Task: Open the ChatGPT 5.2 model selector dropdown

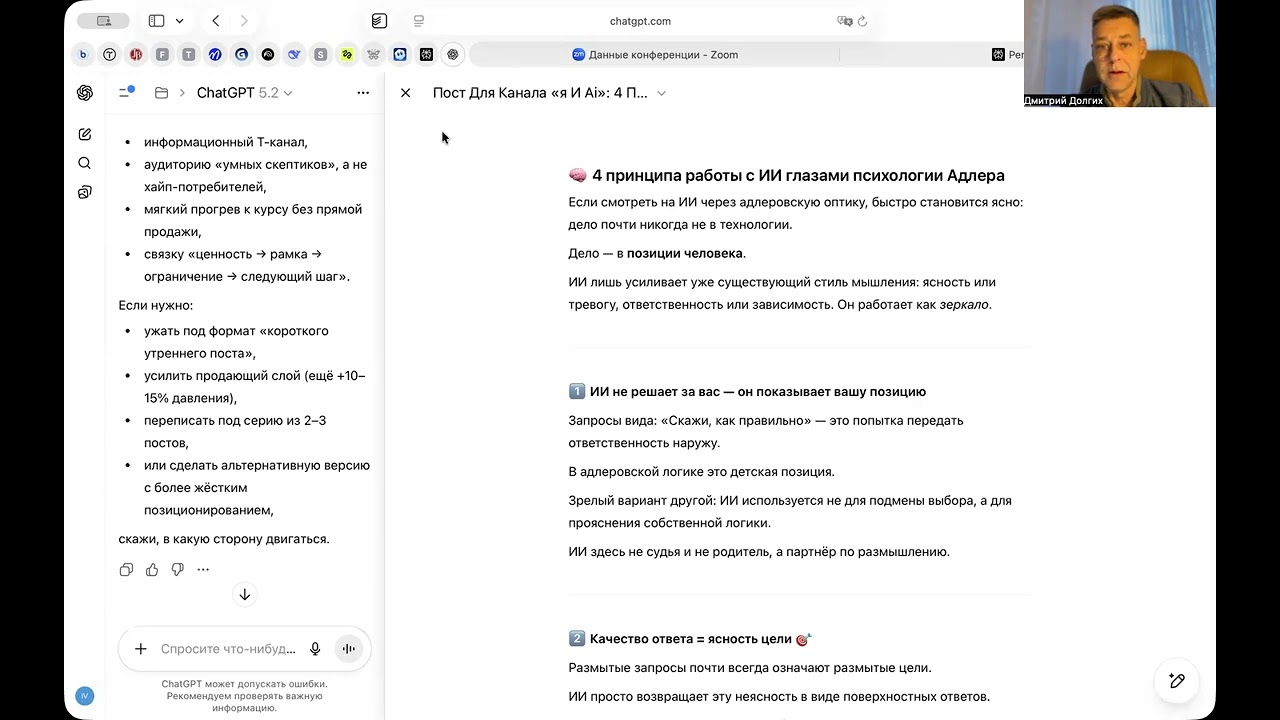Action: coord(245,93)
